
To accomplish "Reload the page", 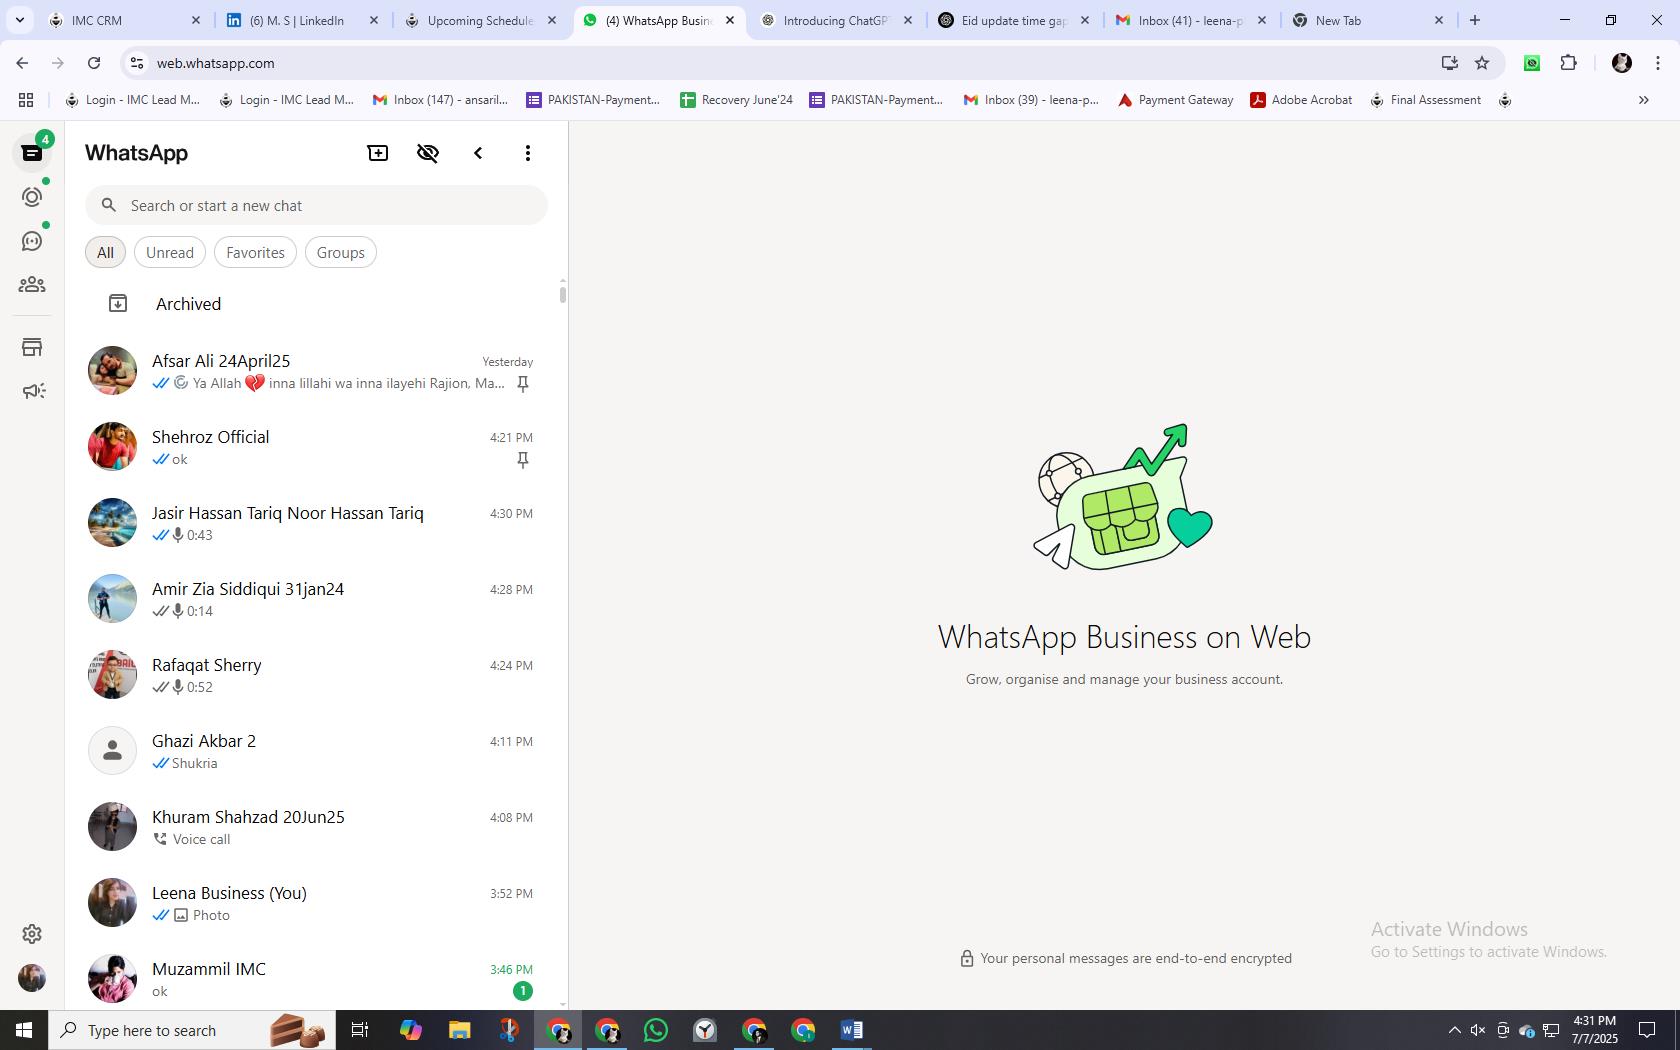I will click(x=94, y=63).
